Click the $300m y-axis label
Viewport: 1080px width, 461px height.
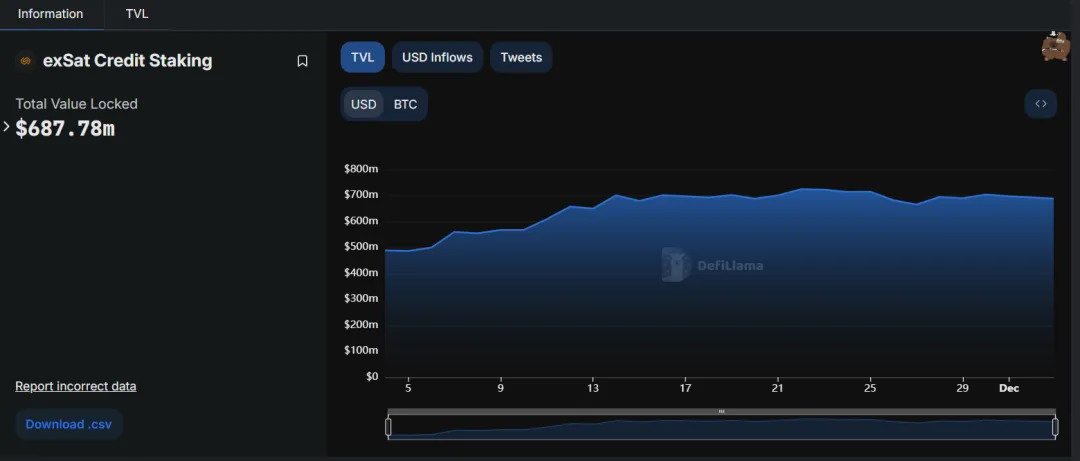[361, 298]
